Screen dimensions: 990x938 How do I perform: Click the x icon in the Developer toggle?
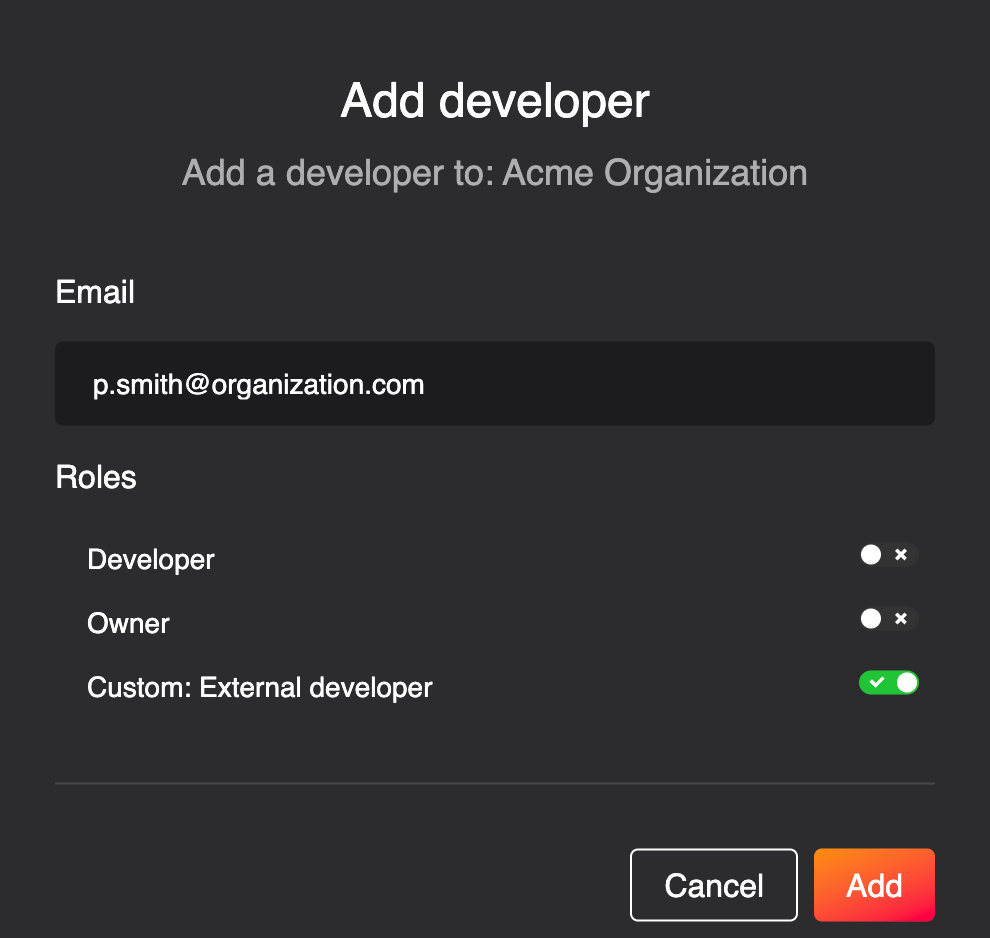(x=901, y=554)
